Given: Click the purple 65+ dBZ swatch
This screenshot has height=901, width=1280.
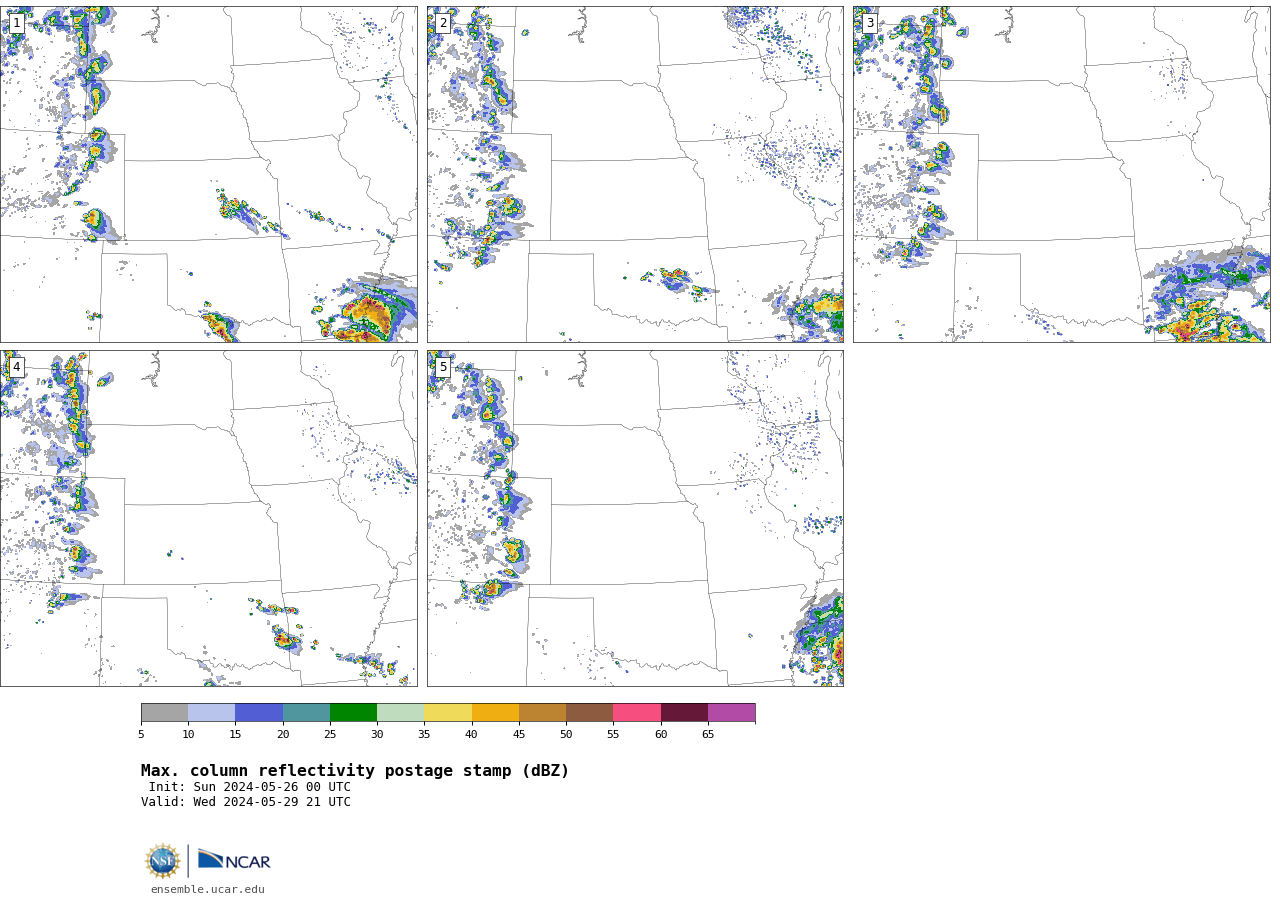Looking at the screenshot, I should click(731, 712).
